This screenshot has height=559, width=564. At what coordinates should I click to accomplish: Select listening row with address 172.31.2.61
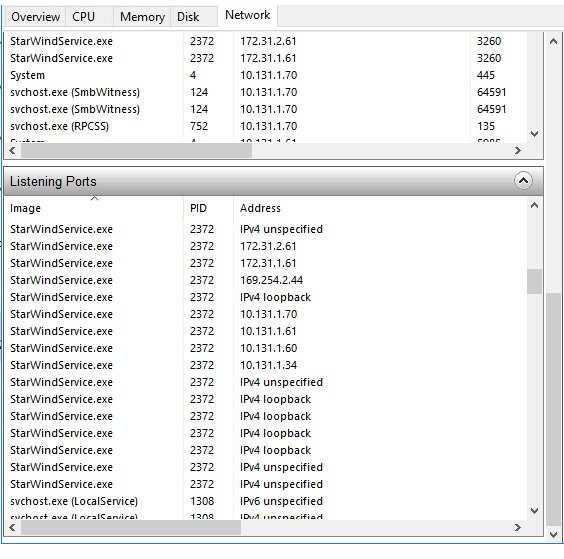pos(265,246)
